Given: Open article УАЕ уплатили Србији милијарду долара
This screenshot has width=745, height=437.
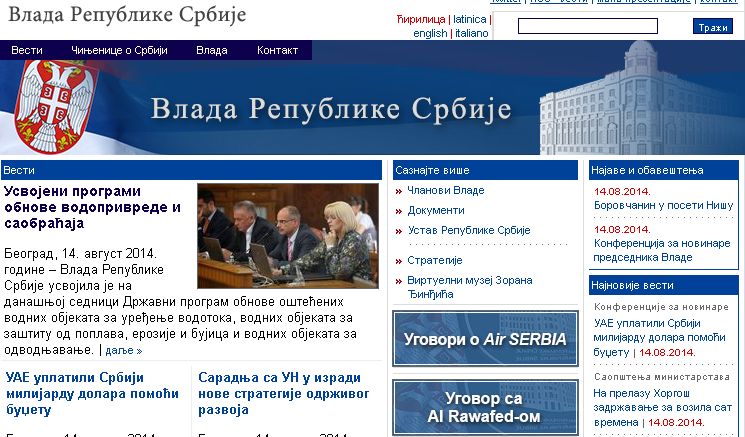Looking at the screenshot, I should coord(92,393).
